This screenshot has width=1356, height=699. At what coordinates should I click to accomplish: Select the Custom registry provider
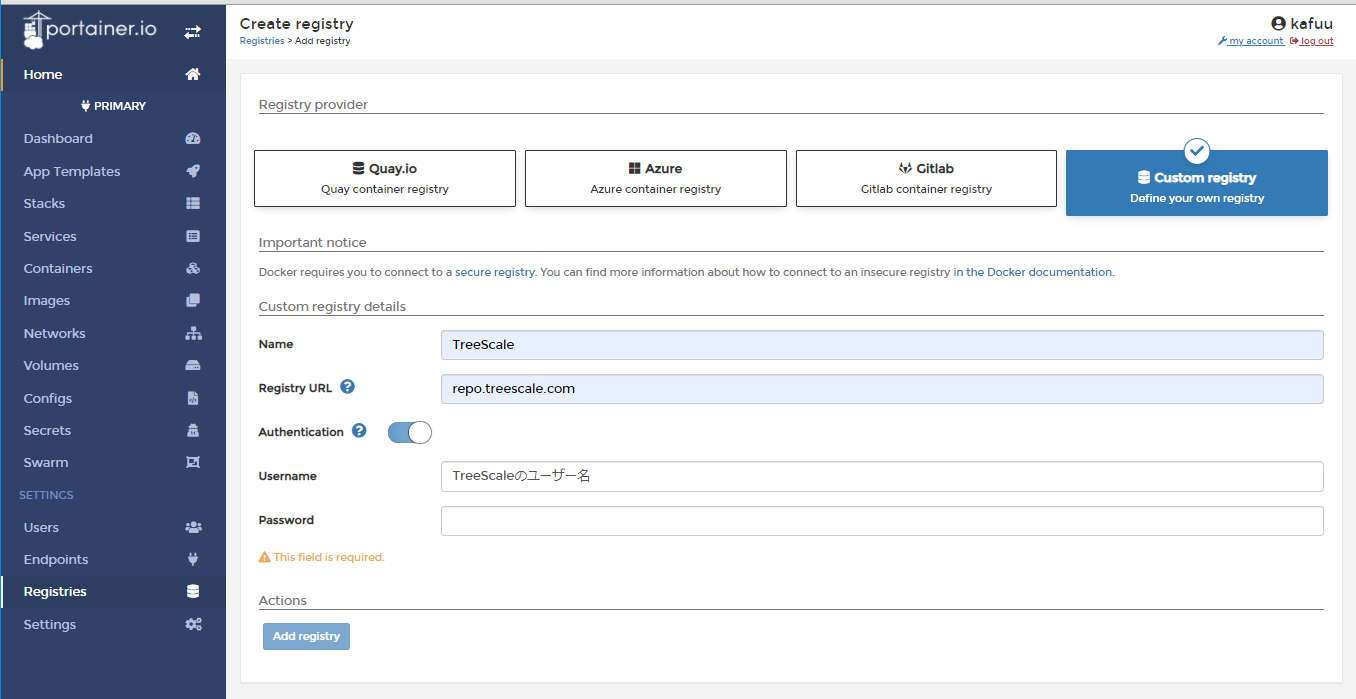point(1197,183)
